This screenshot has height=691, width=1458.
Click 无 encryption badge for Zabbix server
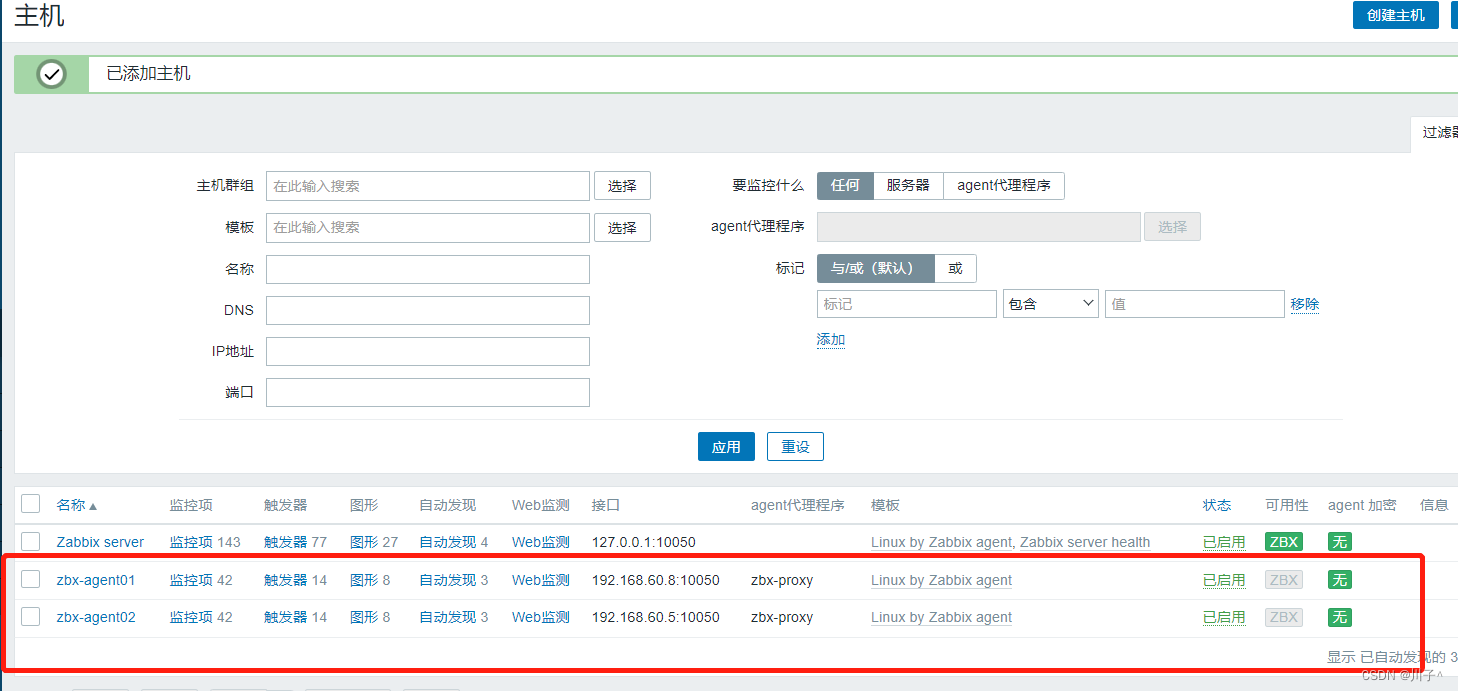[1340, 542]
